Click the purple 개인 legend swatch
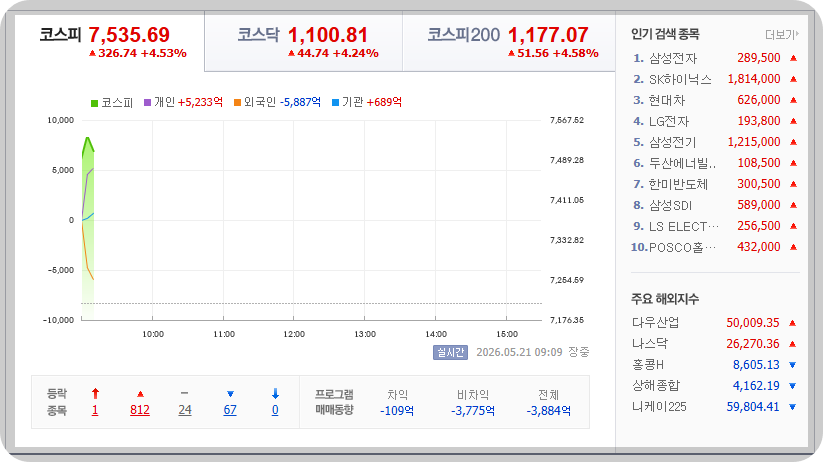The height and width of the screenshot is (462, 823). (x=147, y=102)
